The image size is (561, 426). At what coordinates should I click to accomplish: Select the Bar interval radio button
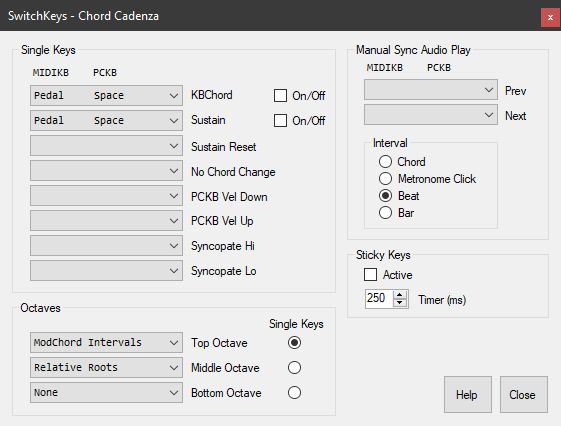[x=385, y=213]
